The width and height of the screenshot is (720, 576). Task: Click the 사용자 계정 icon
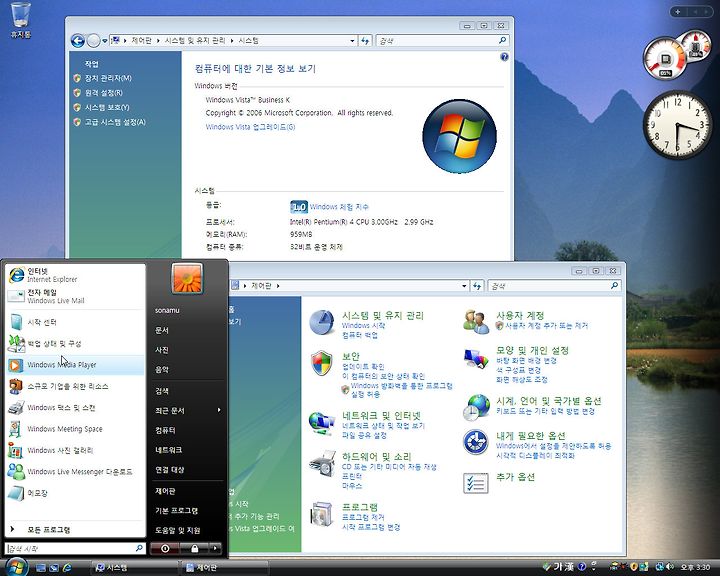click(x=476, y=322)
